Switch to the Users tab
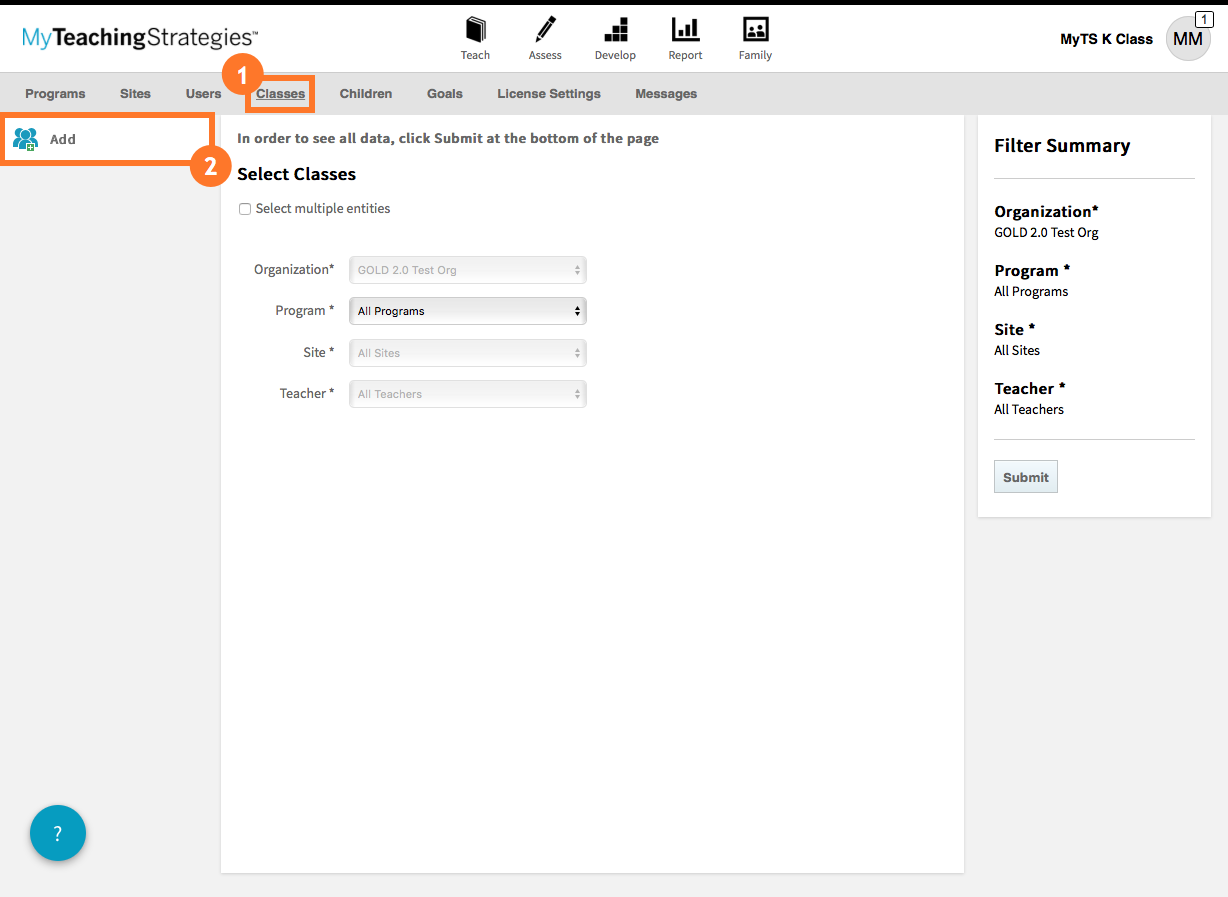The width and height of the screenshot is (1228, 897). click(203, 93)
